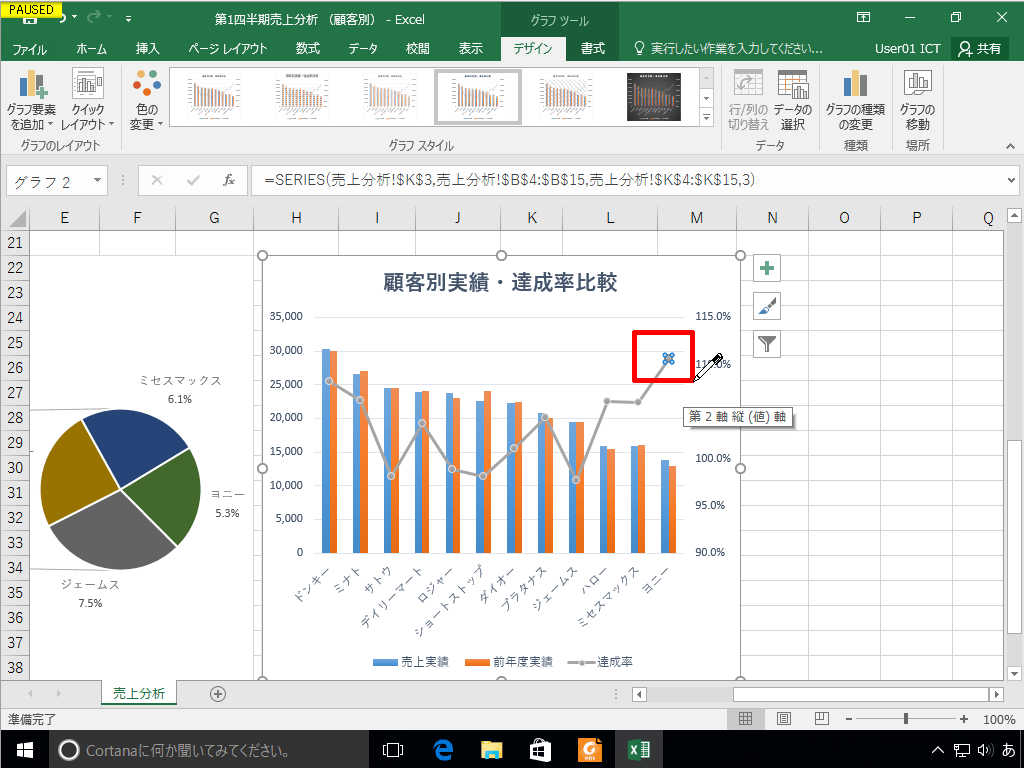The width and height of the screenshot is (1024, 768).
Task: Select グラフの種類の変更 icon
Action: click(x=855, y=95)
